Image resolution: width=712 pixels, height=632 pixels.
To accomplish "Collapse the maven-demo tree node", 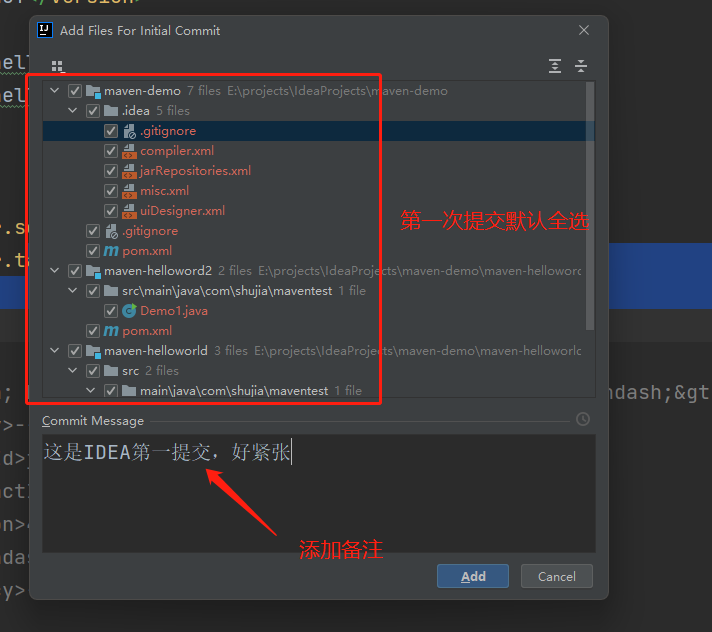I will 54,90.
